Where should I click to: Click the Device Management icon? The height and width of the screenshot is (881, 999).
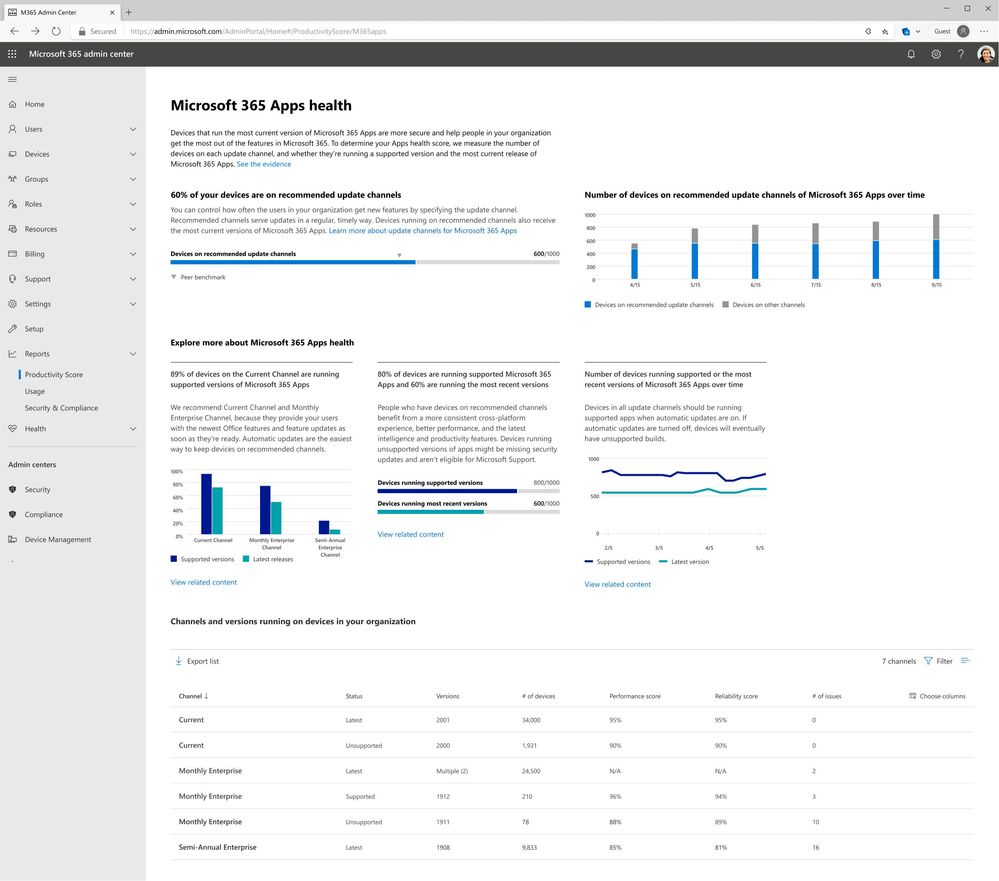[12, 540]
